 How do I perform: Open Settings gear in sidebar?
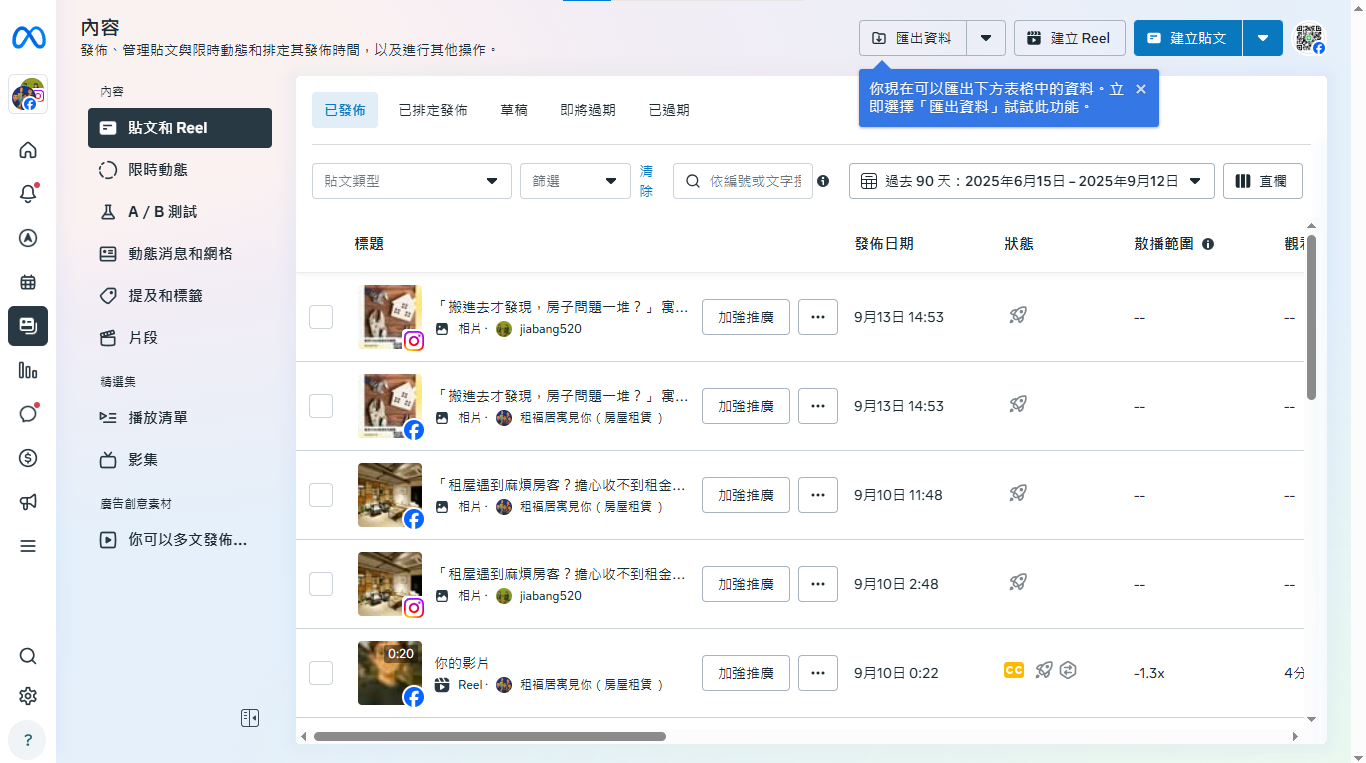(x=28, y=696)
